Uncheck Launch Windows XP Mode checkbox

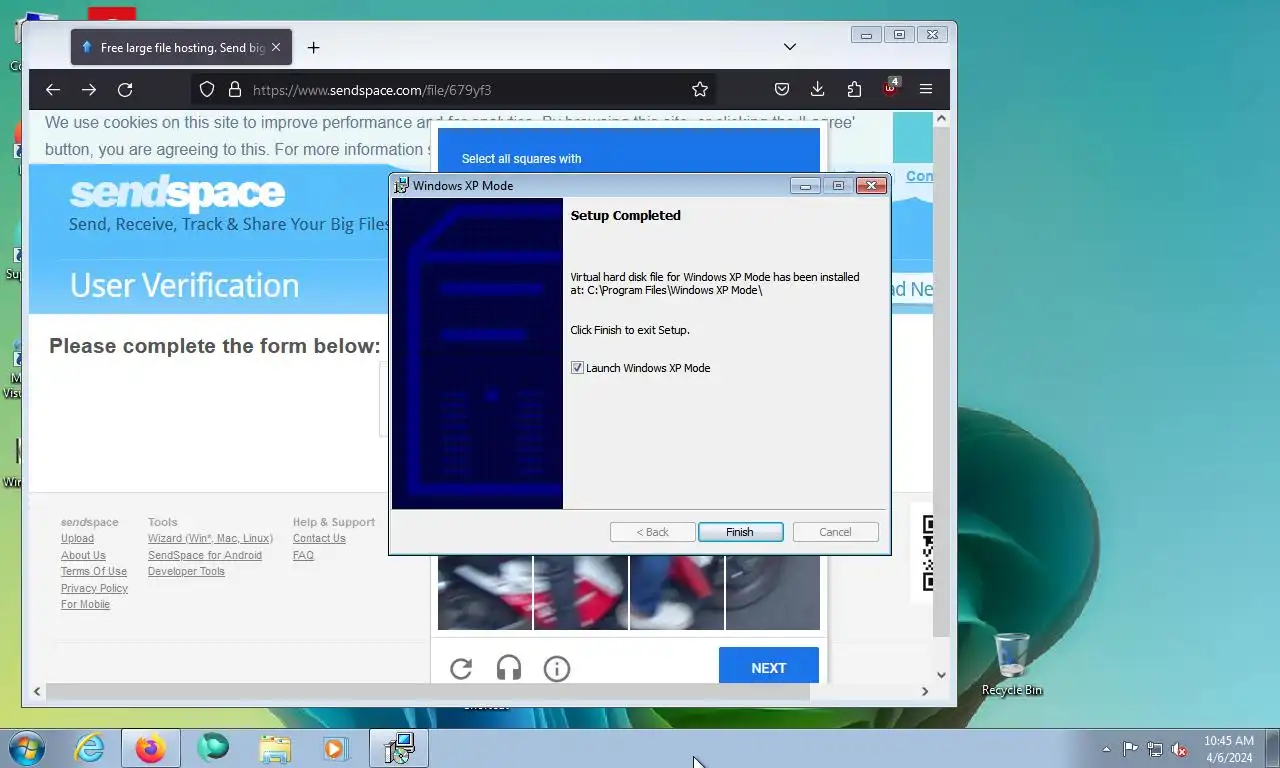(x=577, y=368)
